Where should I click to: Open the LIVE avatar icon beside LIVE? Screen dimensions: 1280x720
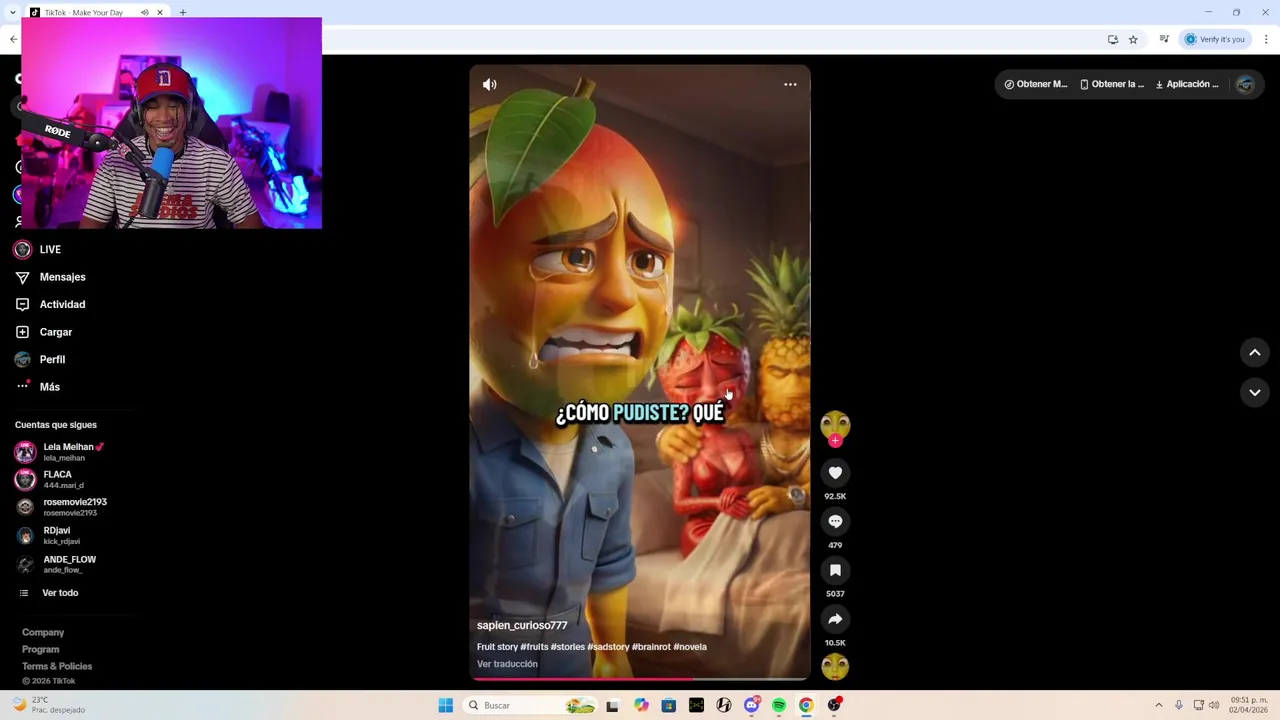click(22, 249)
